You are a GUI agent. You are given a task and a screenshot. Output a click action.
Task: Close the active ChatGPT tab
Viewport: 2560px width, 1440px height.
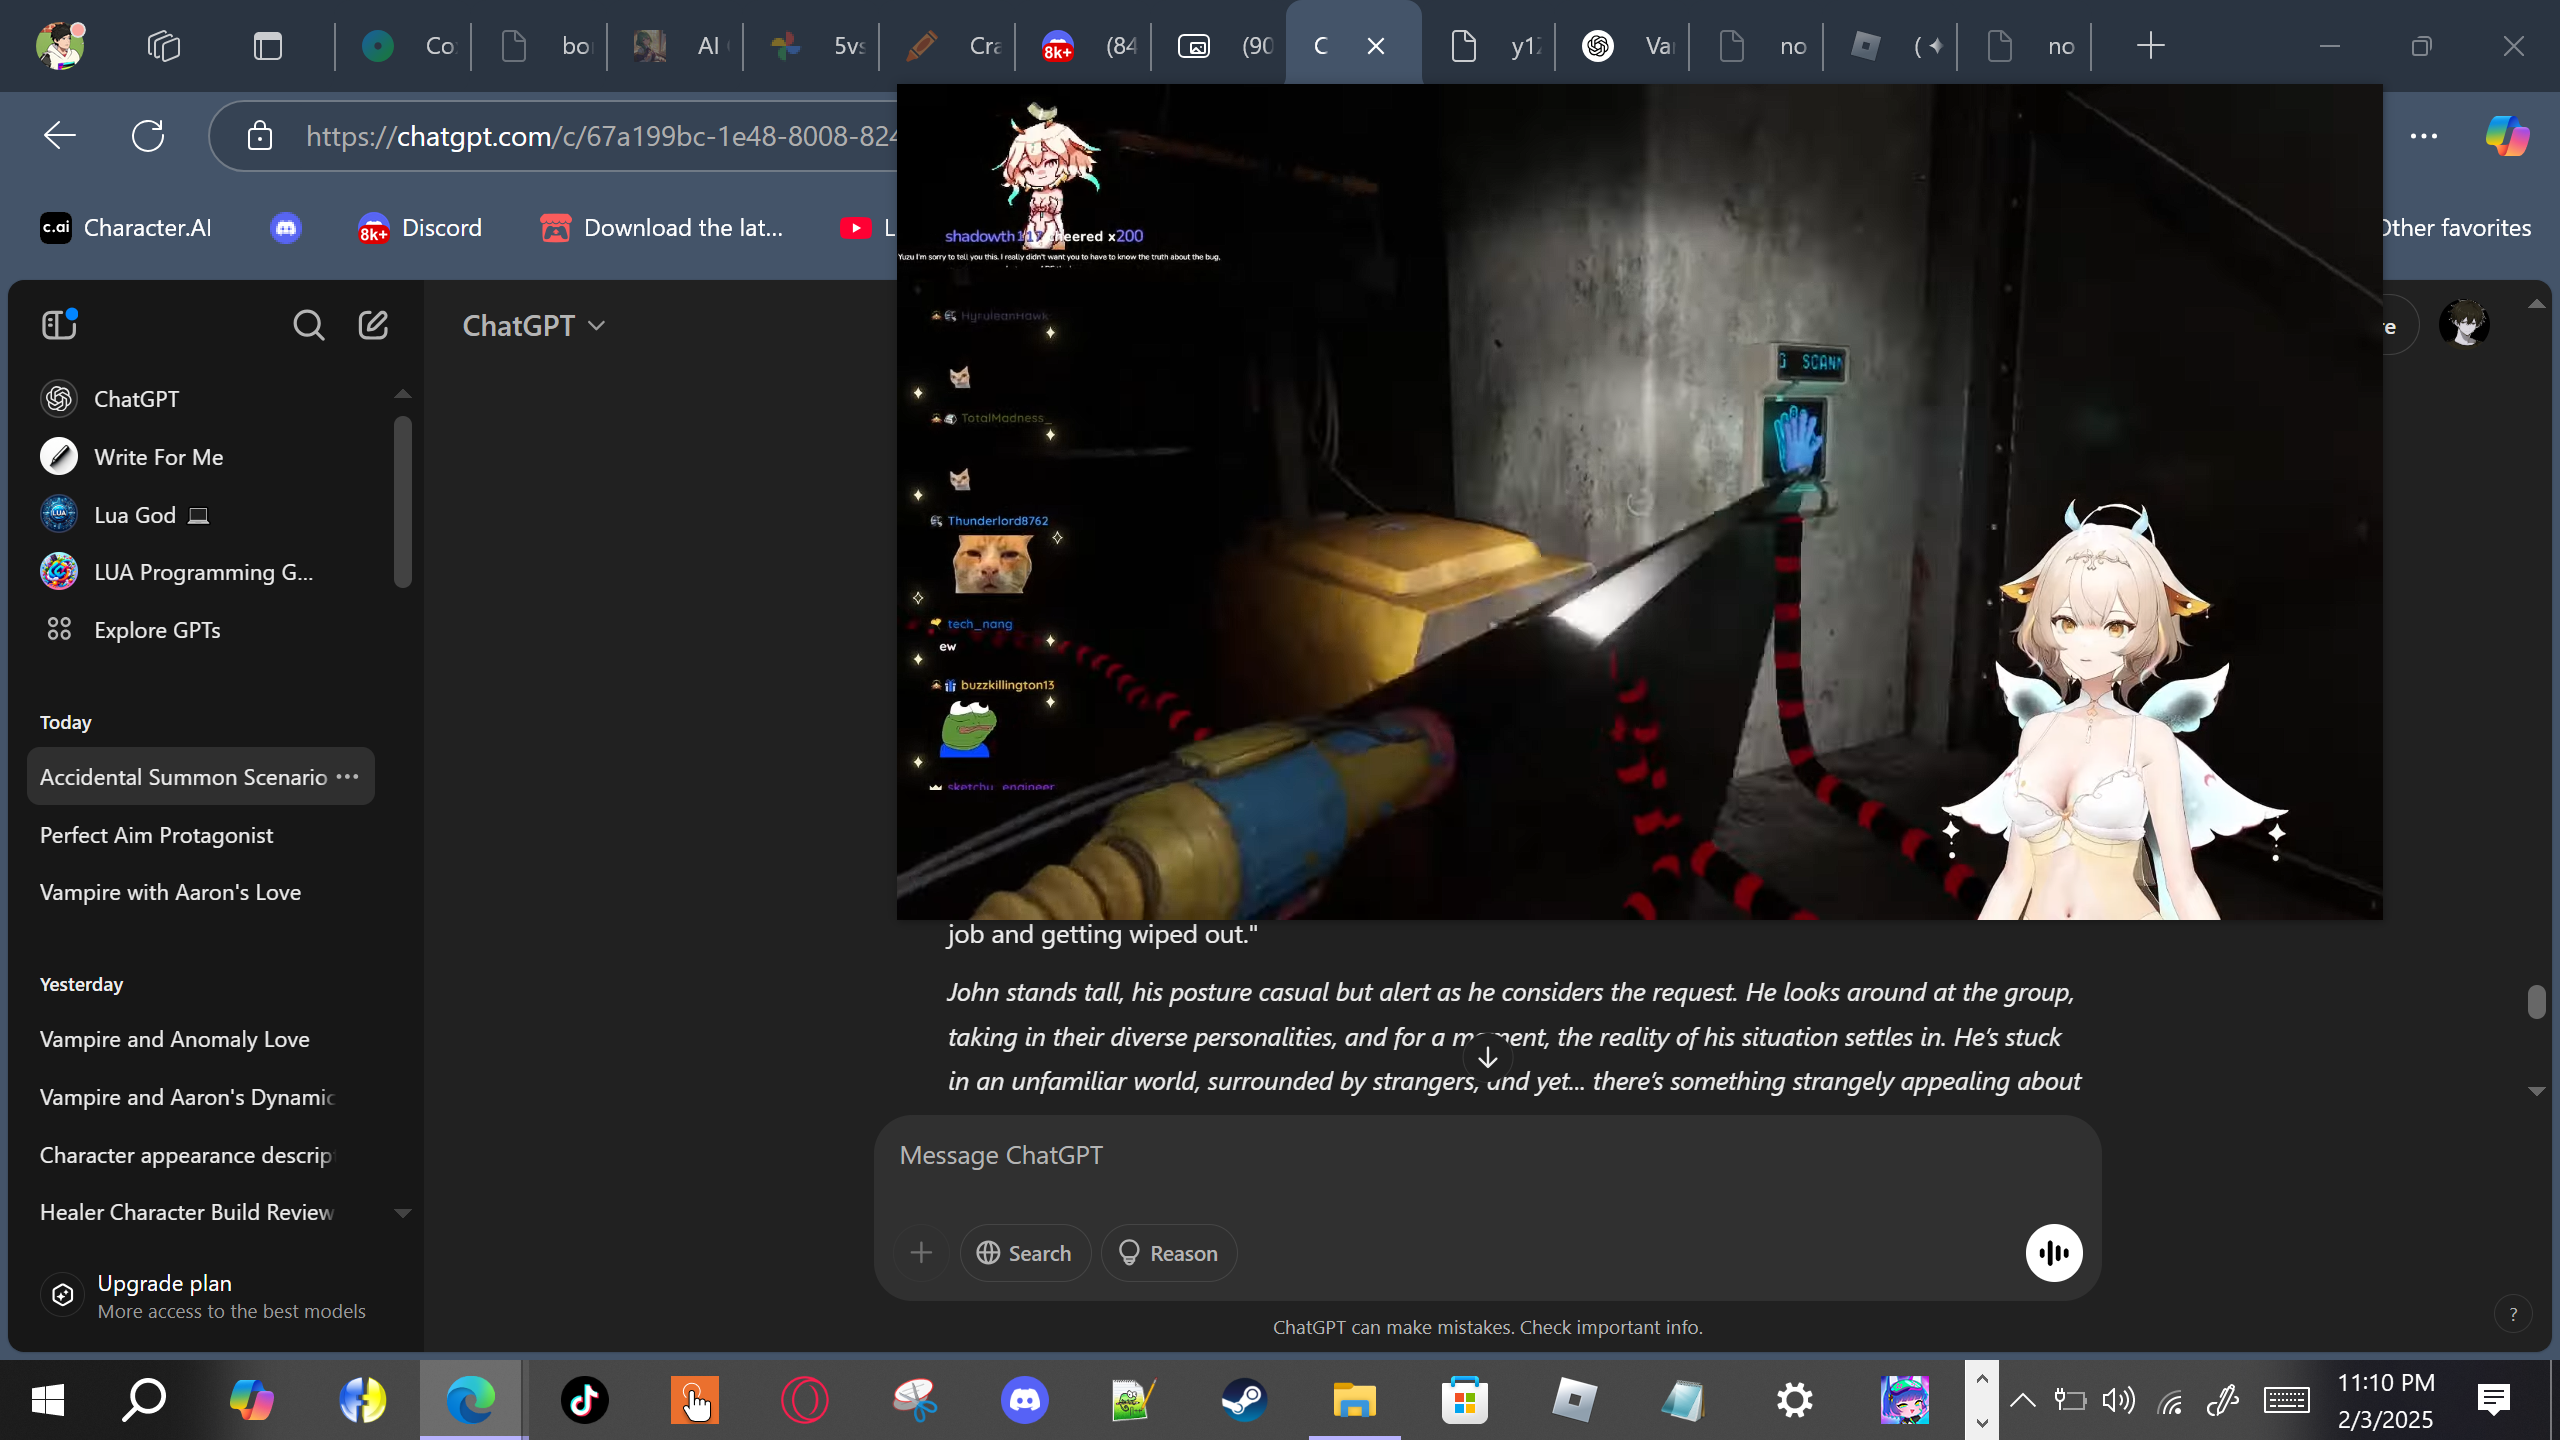click(1376, 46)
